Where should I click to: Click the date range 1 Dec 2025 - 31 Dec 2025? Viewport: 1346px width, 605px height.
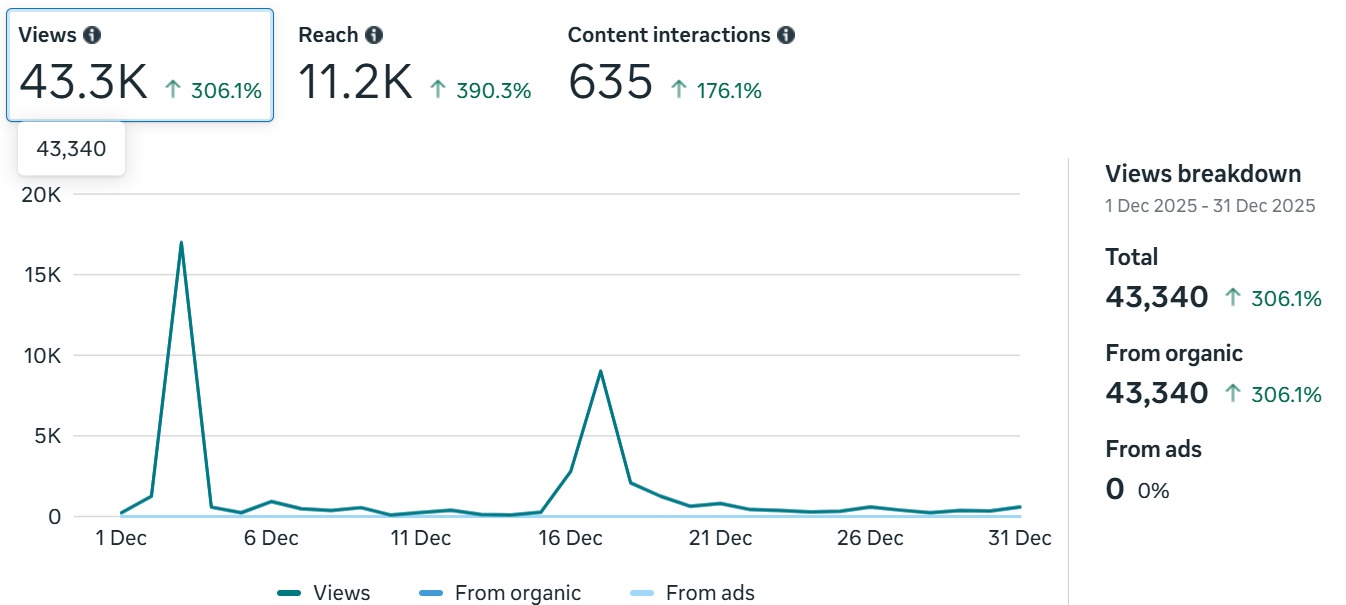[x=1210, y=206]
